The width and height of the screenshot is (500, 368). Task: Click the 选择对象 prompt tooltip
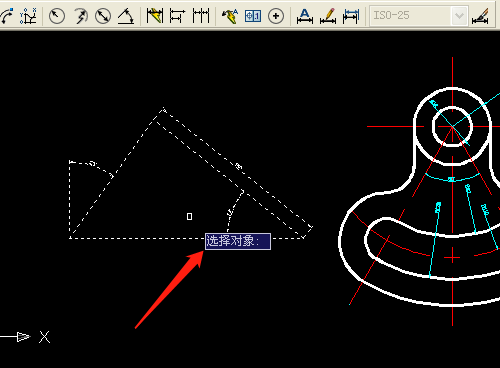(x=238, y=241)
